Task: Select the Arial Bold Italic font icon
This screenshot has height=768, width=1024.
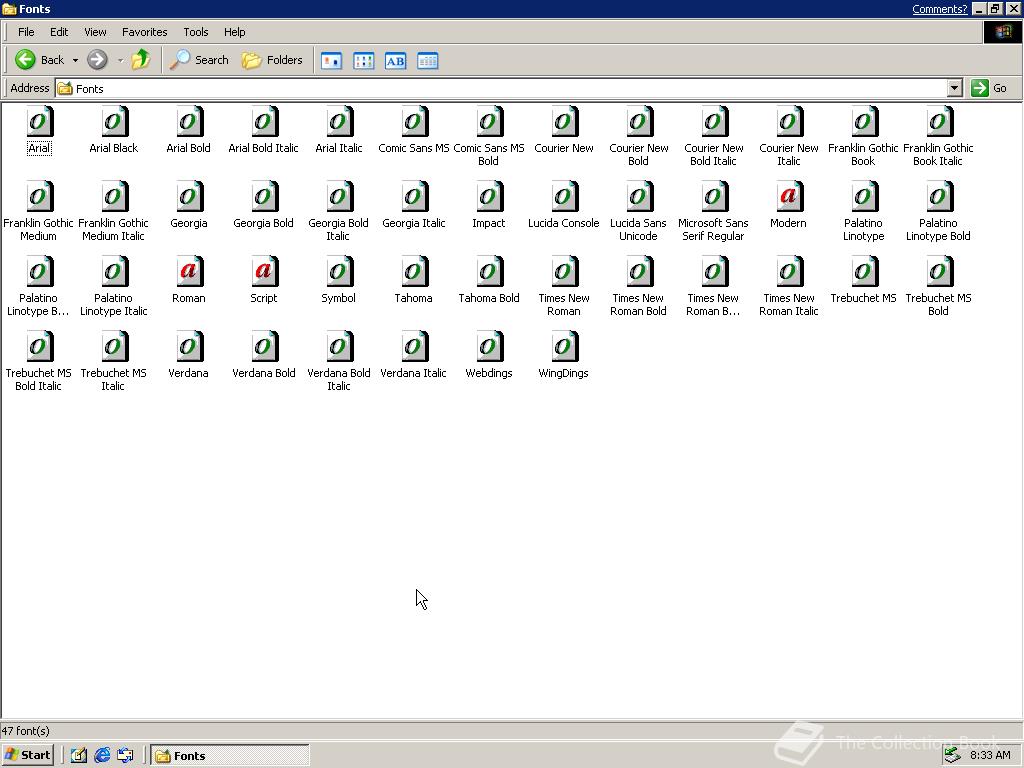Action: (264, 122)
